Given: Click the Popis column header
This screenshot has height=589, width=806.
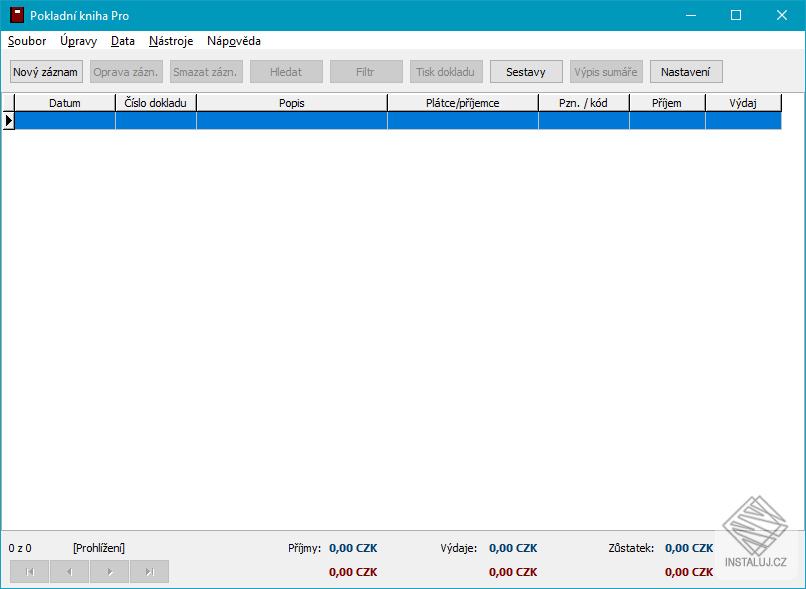Looking at the screenshot, I should pos(292,103).
